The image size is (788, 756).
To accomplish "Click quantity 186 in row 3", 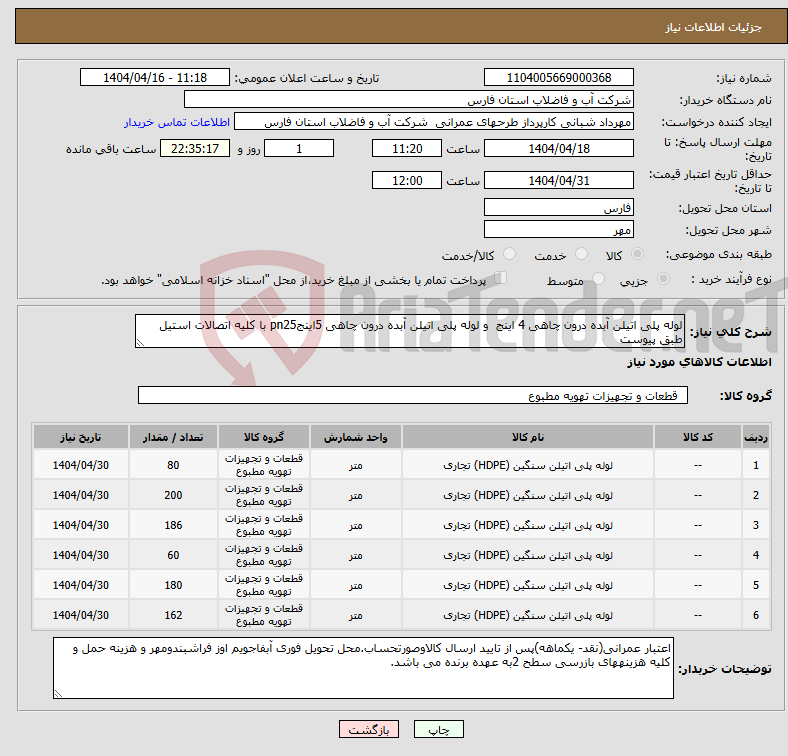I will point(173,525).
